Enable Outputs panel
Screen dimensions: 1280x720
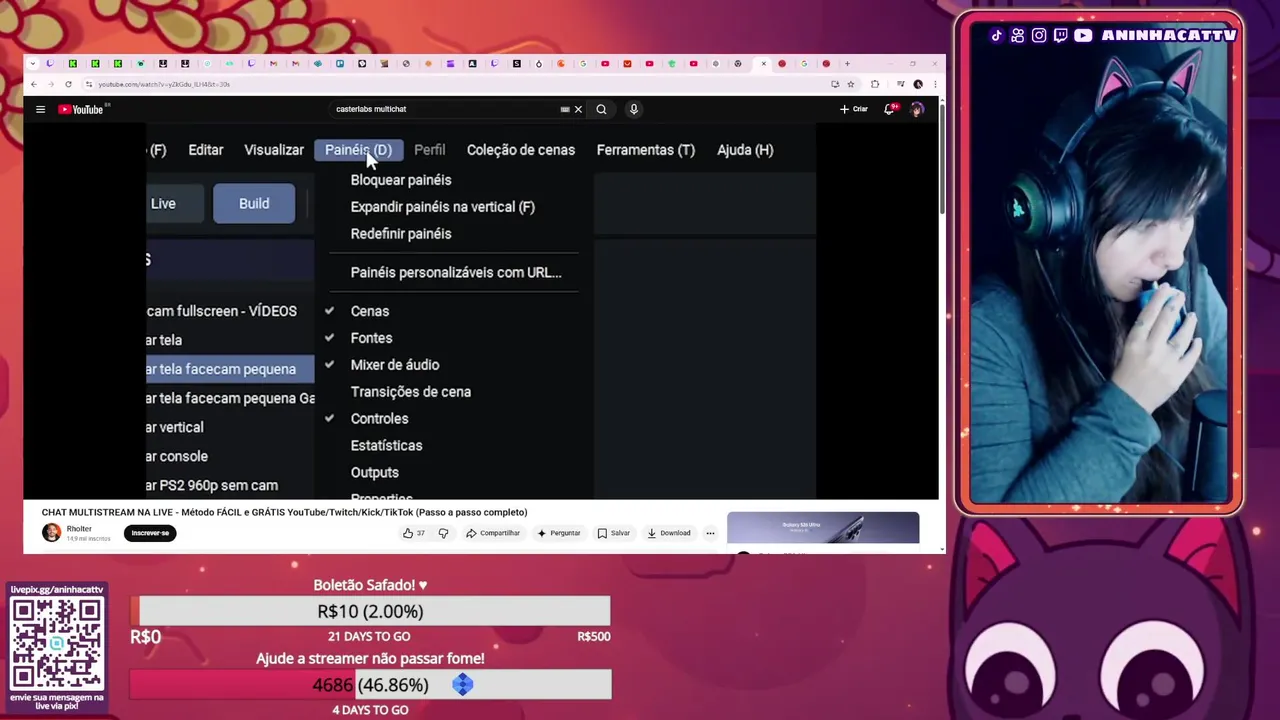[374, 473]
